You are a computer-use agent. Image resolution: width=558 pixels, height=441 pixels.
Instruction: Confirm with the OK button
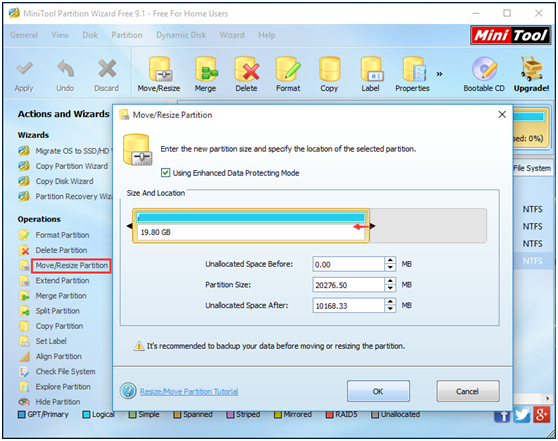(x=378, y=391)
